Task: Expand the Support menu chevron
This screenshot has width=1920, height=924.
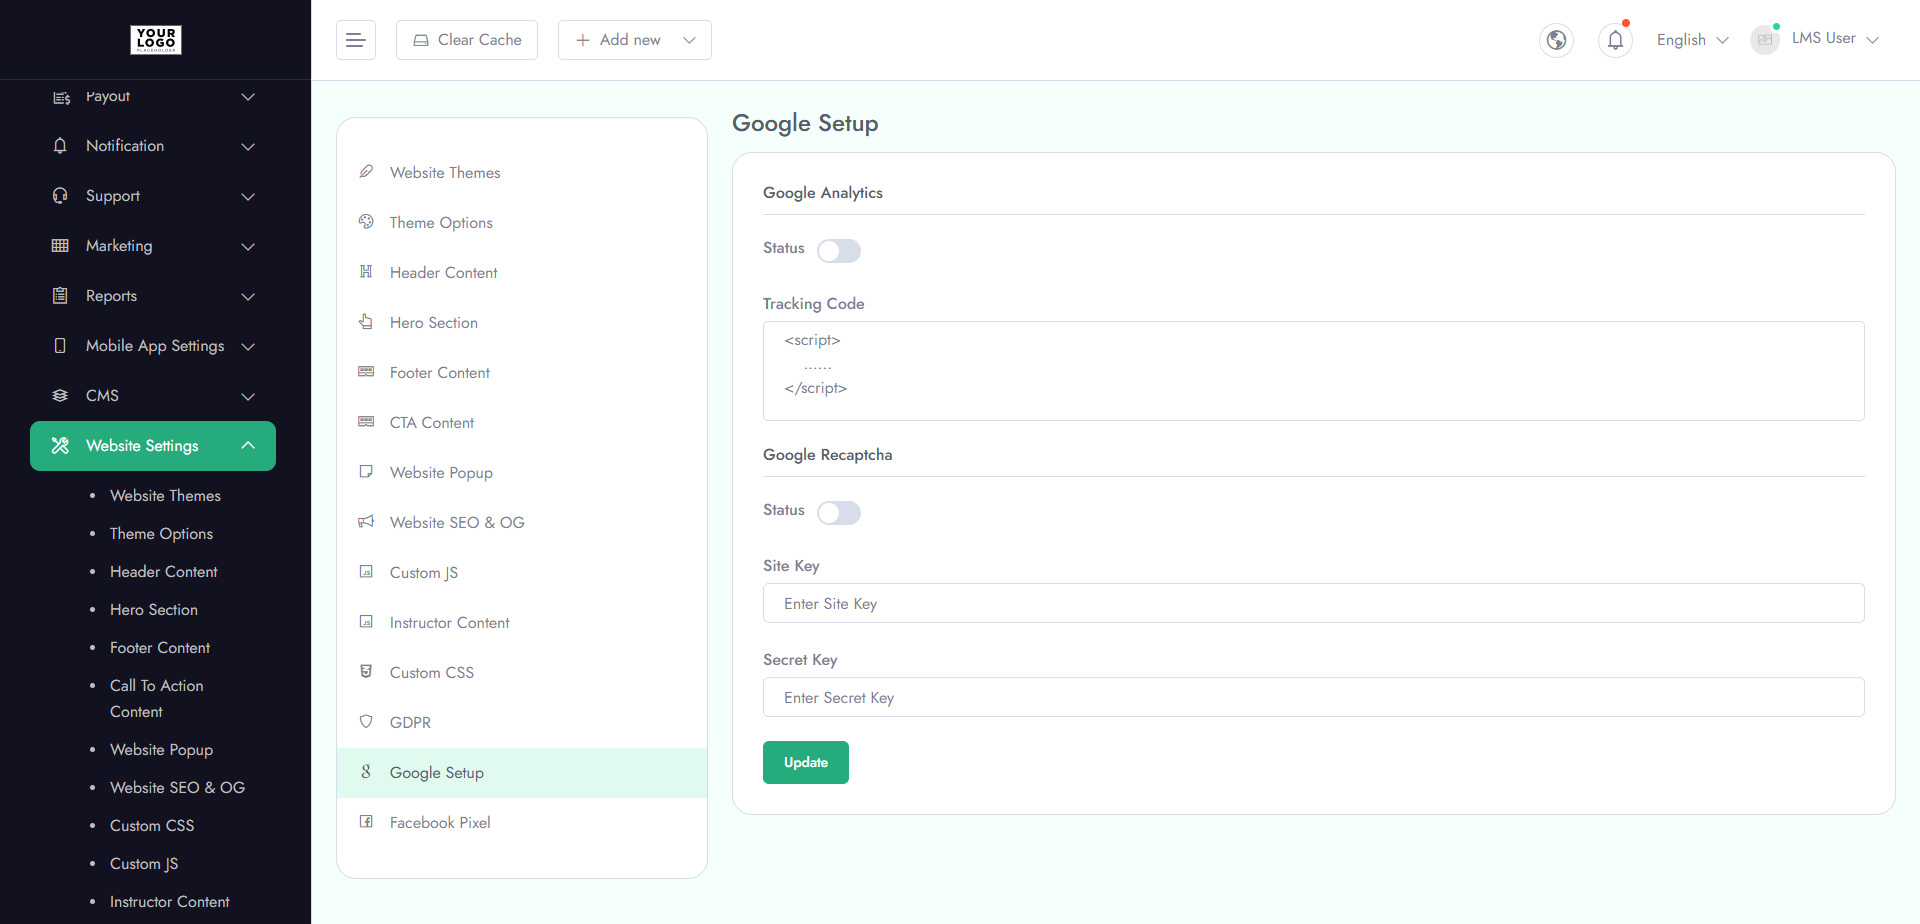Action: pos(248,197)
